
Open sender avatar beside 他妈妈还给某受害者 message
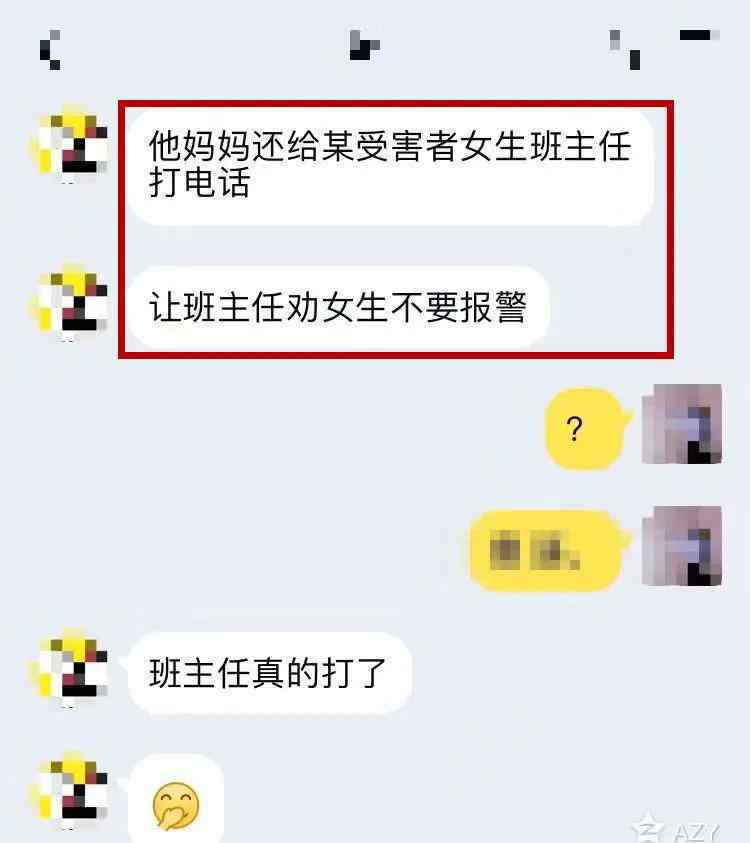68,144
